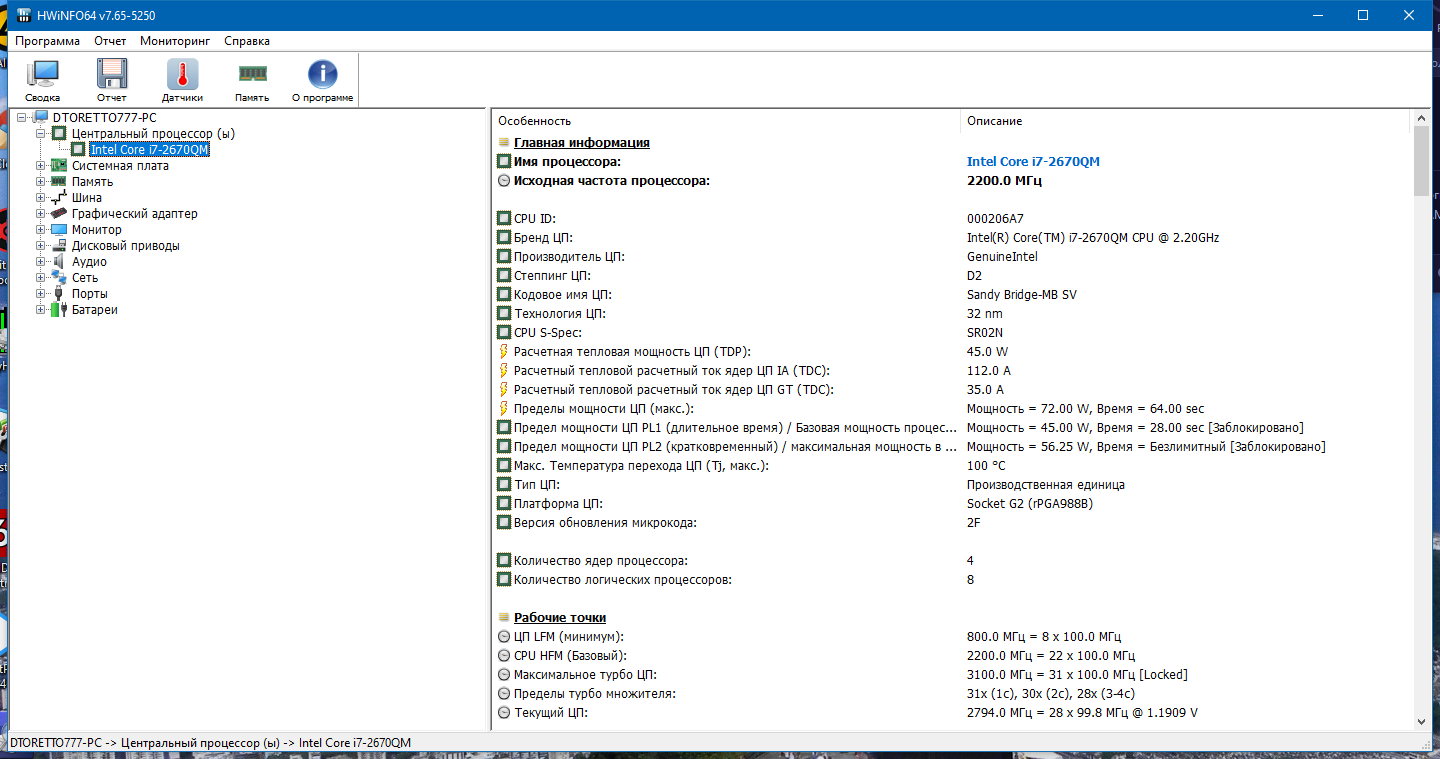The width and height of the screenshot is (1440, 759).
Task: Click the Сеть network icon
Action: tap(59, 278)
